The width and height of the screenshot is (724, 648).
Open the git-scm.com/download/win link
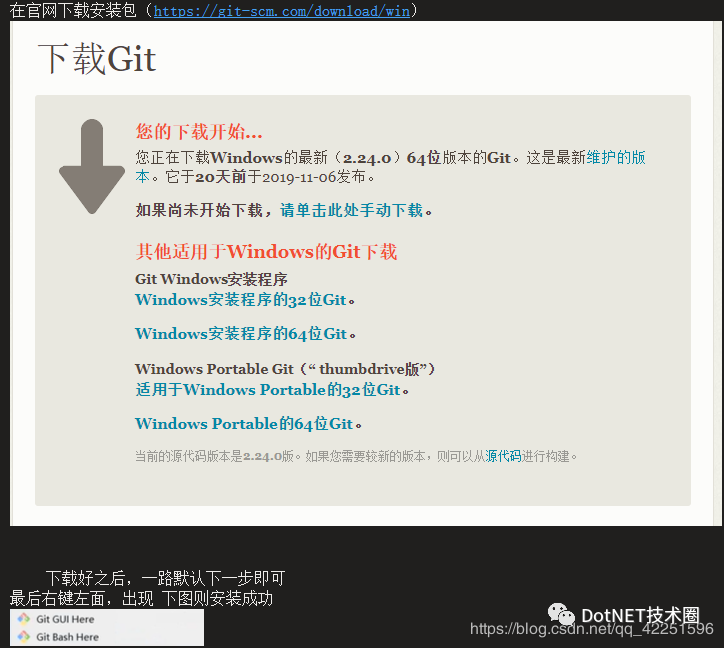282,10
